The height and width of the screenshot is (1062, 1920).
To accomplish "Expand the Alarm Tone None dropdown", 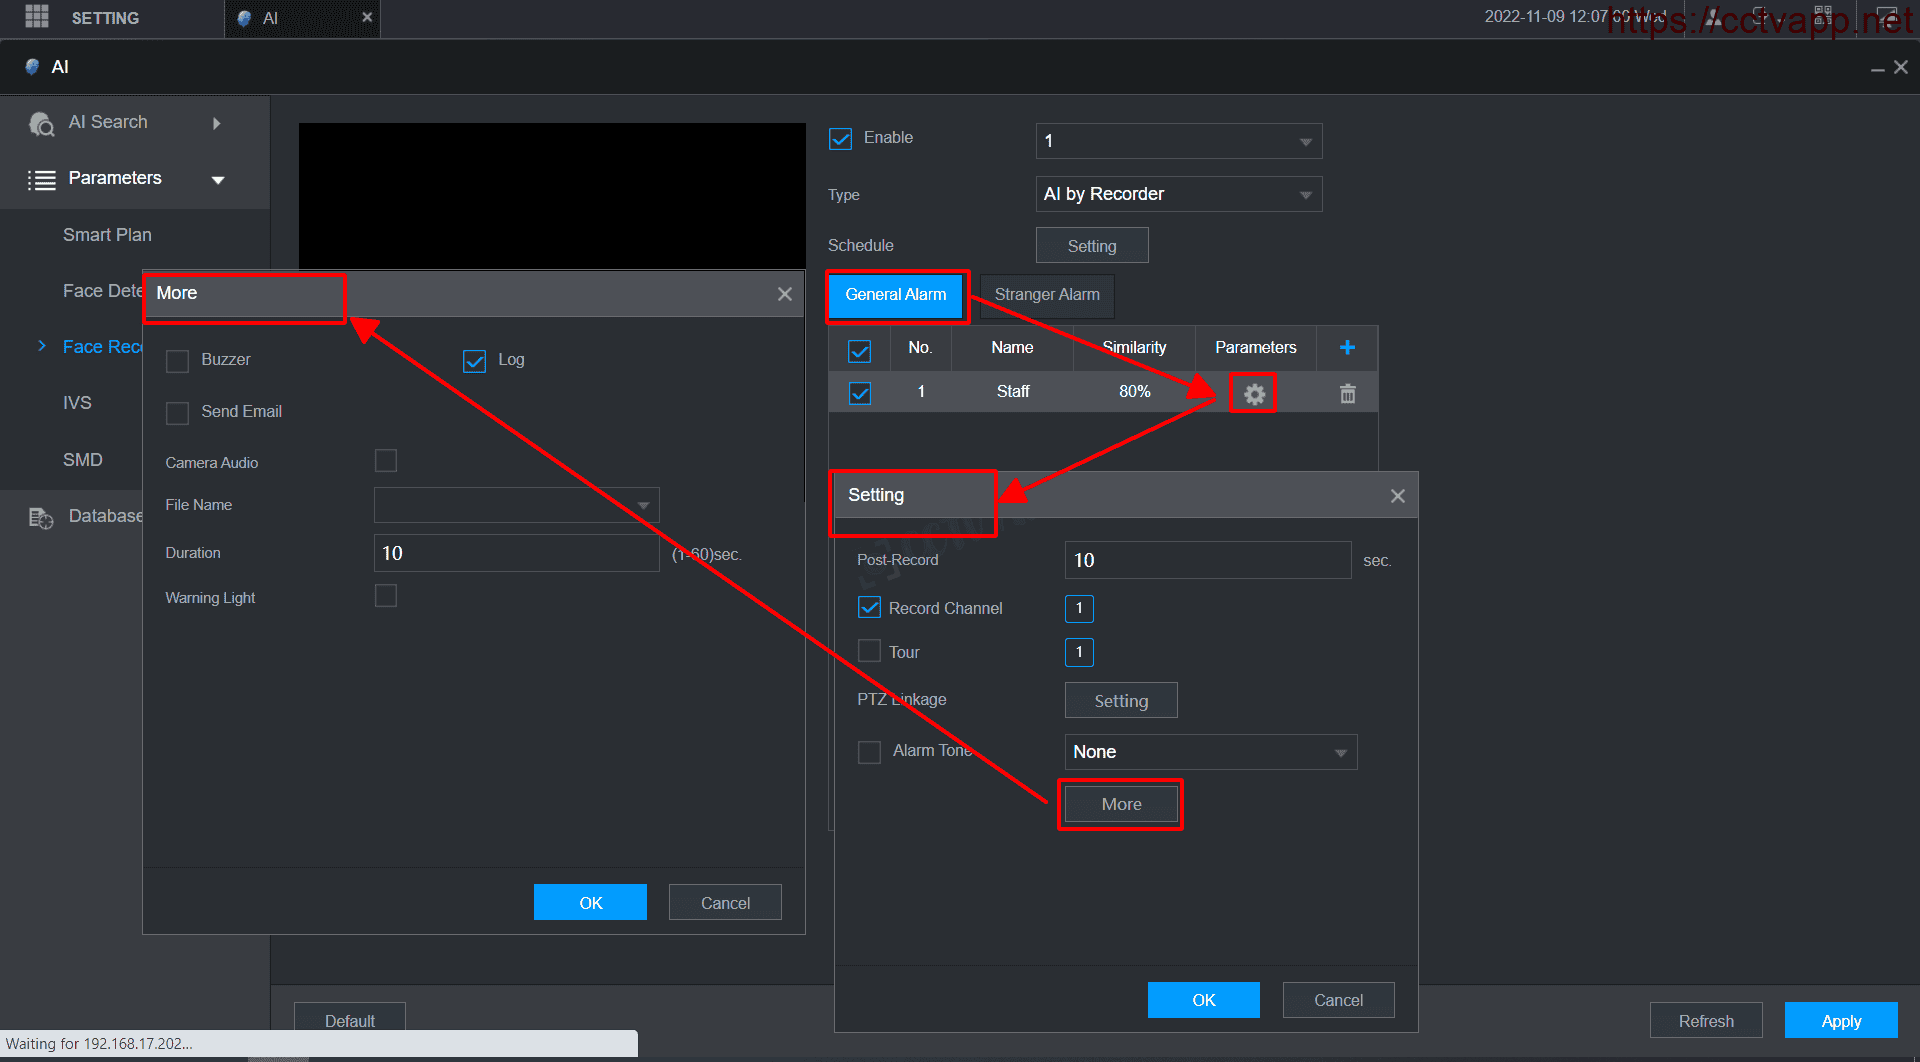I will coord(1210,752).
